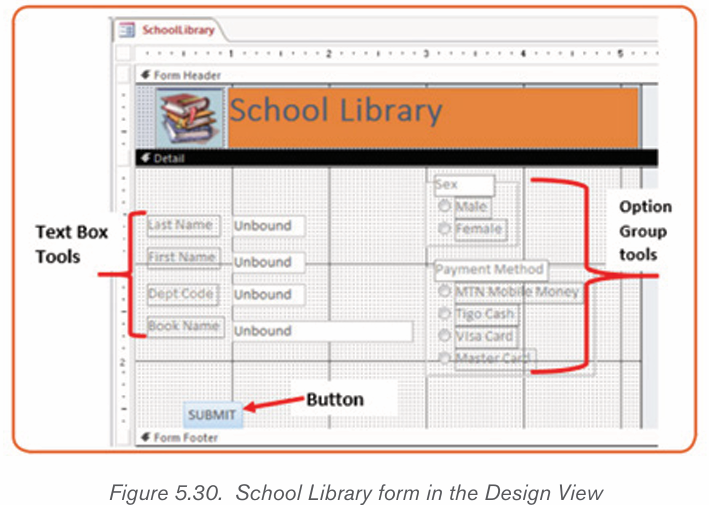Image resolution: width=709 pixels, height=505 pixels.
Task: Select the Tigo Cash label
Action: [486, 314]
